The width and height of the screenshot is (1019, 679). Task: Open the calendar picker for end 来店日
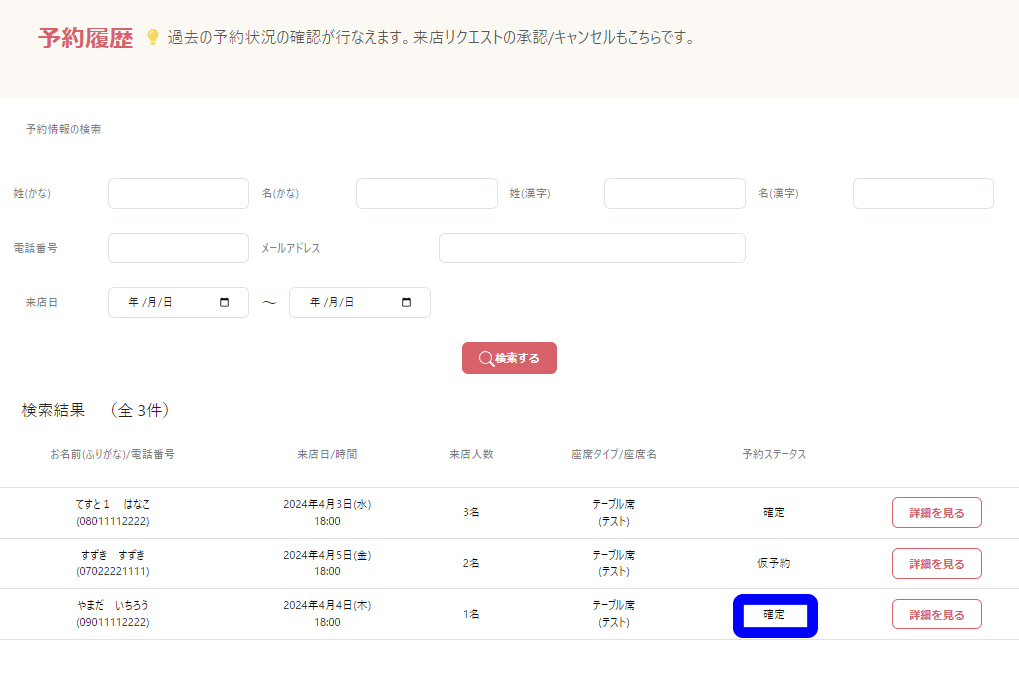coord(406,302)
